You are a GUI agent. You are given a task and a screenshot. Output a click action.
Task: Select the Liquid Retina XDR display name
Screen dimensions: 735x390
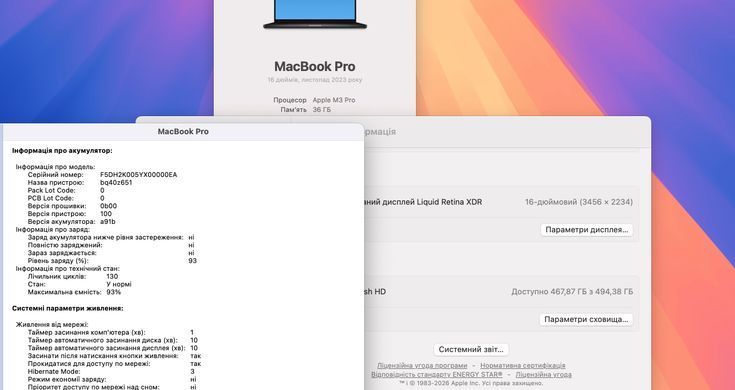(x=423, y=202)
